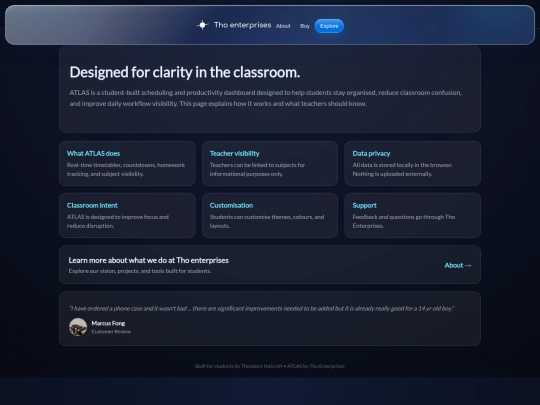Select the 'What ATLAS does' card heading

[x=93, y=154]
